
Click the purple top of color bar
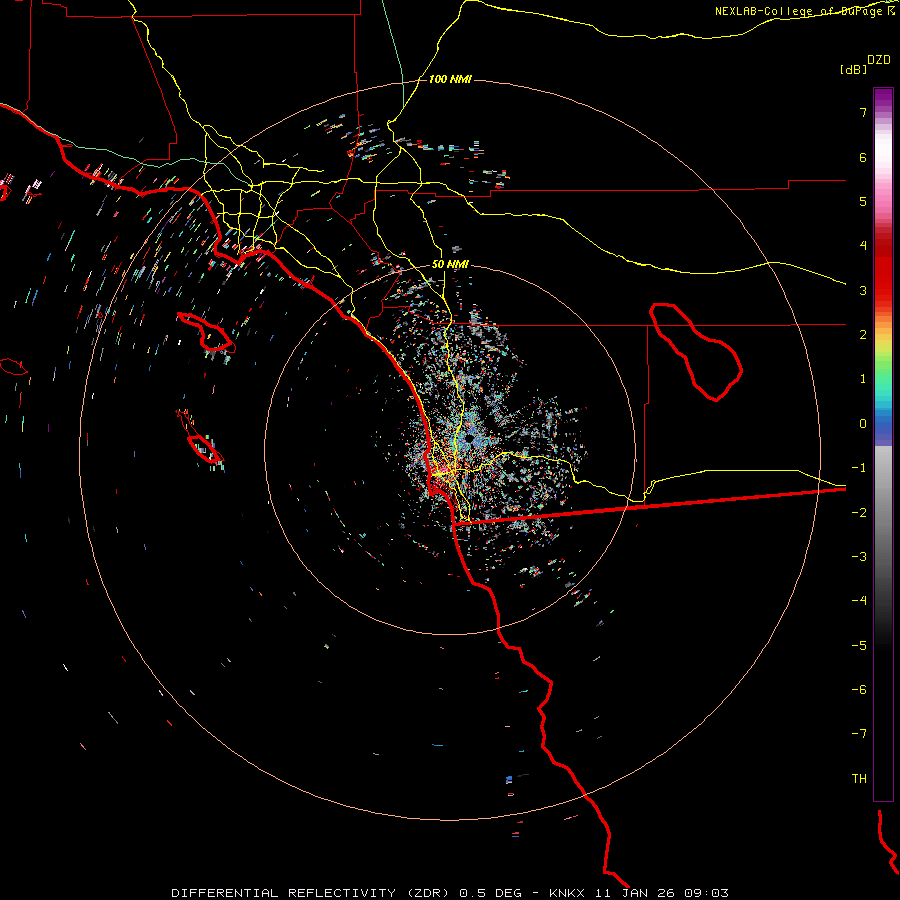[x=883, y=99]
